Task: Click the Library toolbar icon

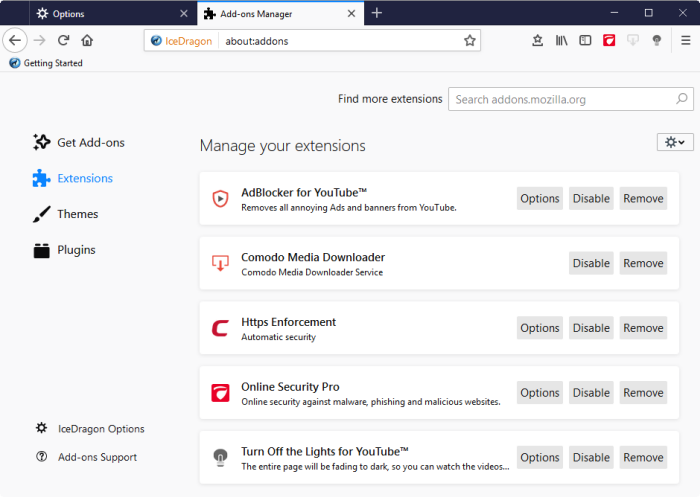Action: [x=562, y=40]
